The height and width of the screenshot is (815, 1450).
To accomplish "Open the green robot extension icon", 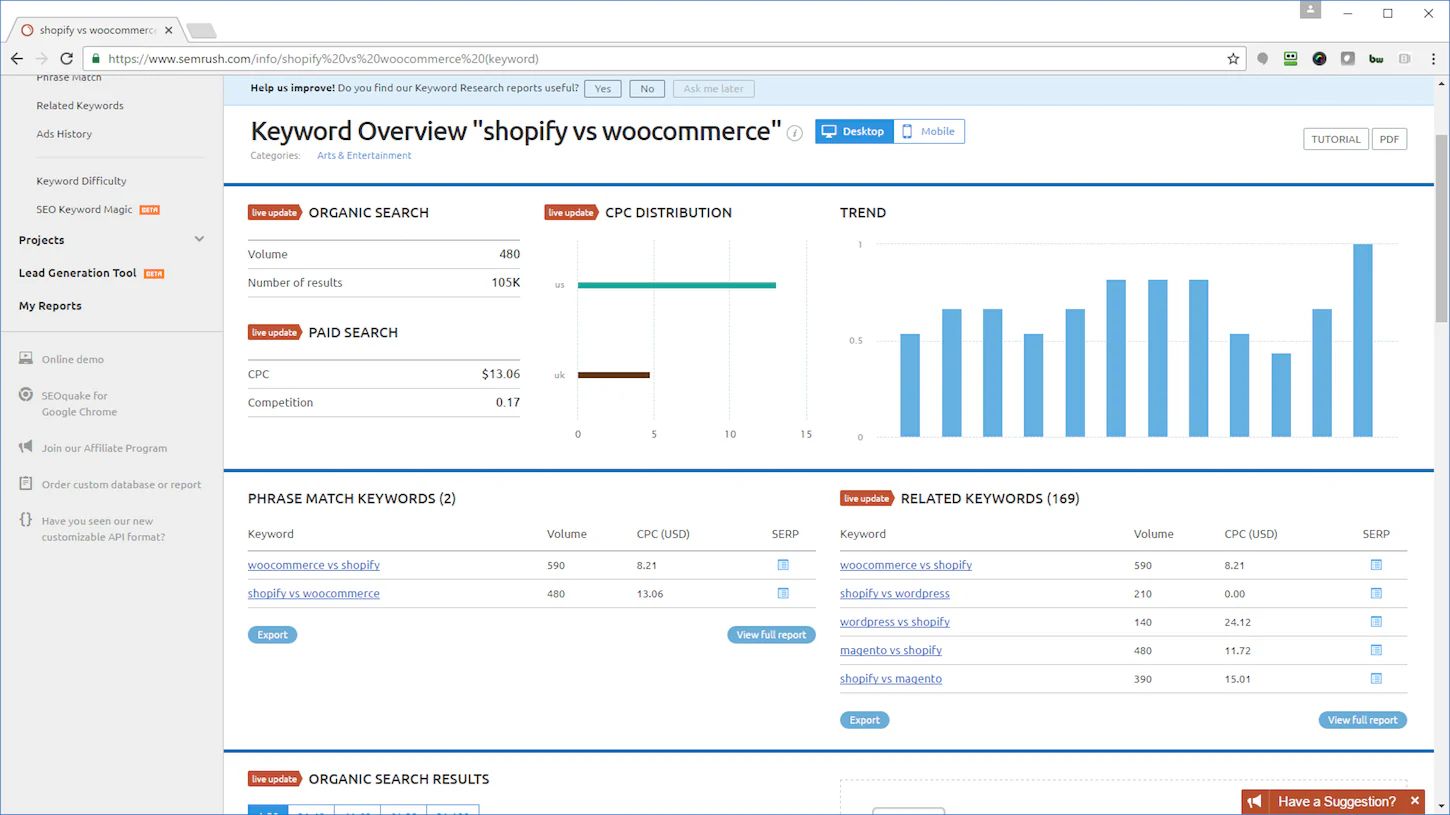I will [1291, 59].
